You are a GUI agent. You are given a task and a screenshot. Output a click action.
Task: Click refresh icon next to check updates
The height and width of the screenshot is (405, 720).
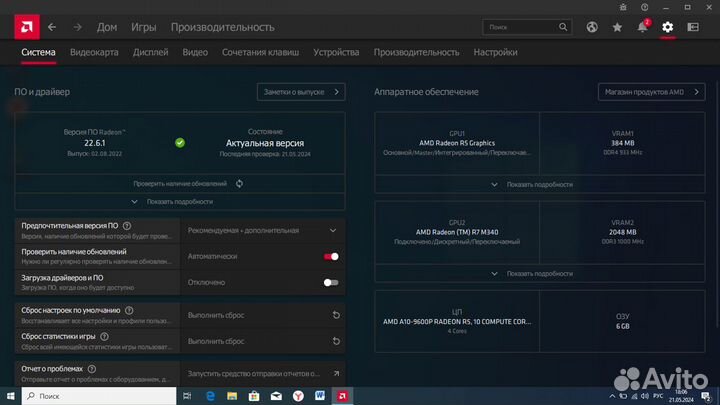[x=240, y=184]
